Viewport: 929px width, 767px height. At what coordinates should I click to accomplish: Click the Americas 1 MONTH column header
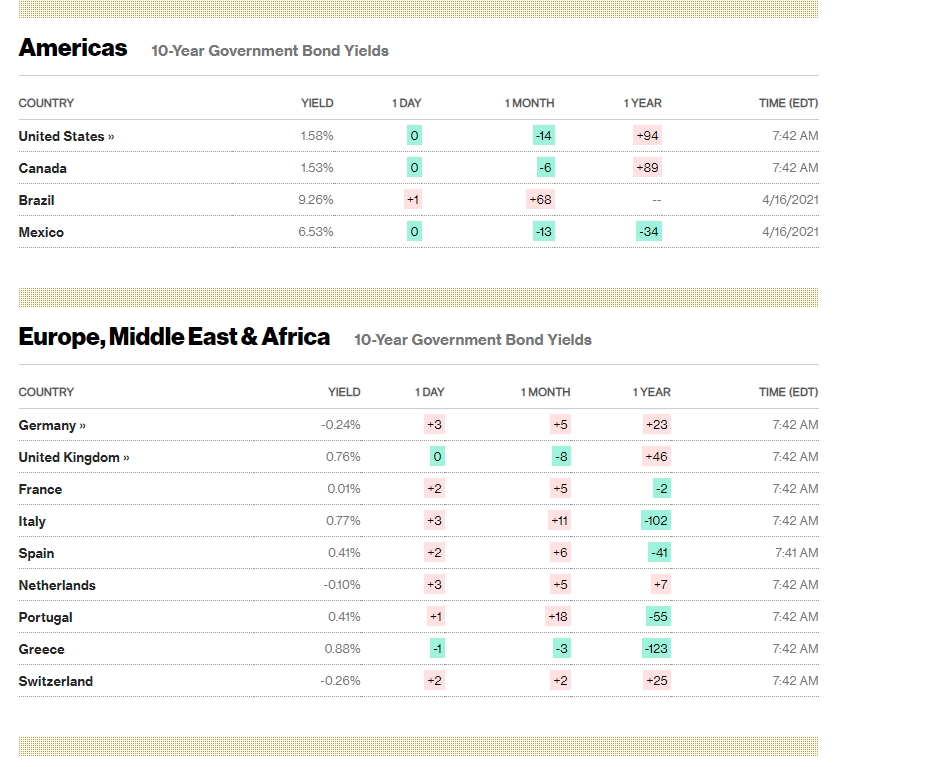tap(529, 103)
